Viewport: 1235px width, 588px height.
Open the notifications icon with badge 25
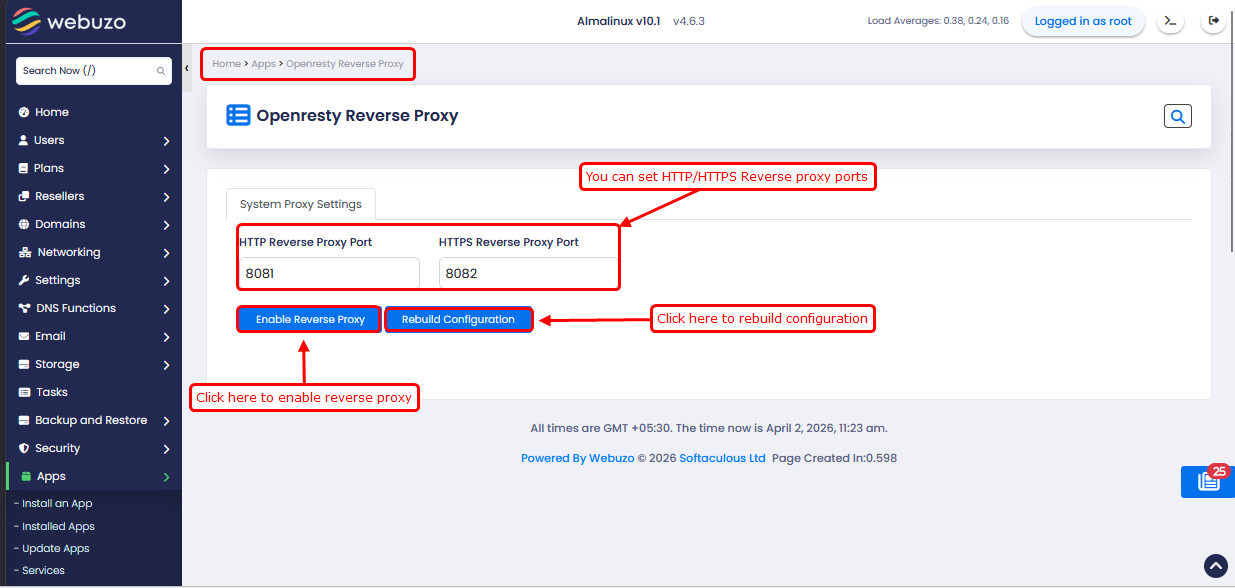click(x=1208, y=481)
